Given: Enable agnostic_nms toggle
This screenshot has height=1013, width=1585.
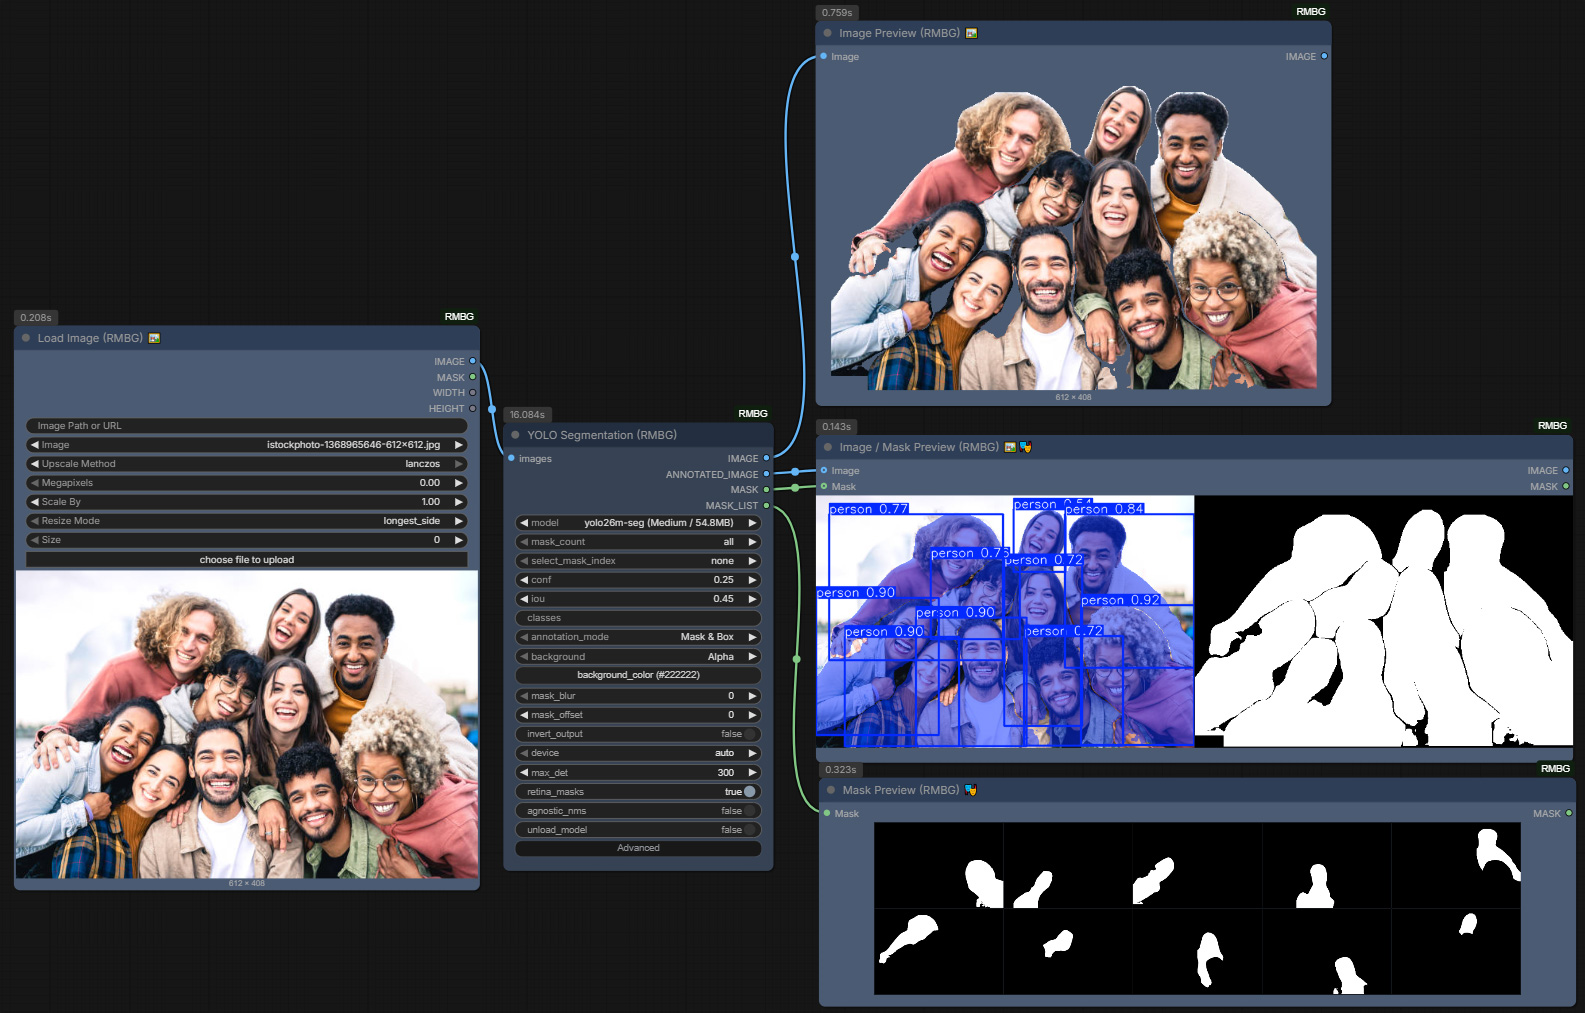Looking at the screenshot, I should click(x=749, y=811).
